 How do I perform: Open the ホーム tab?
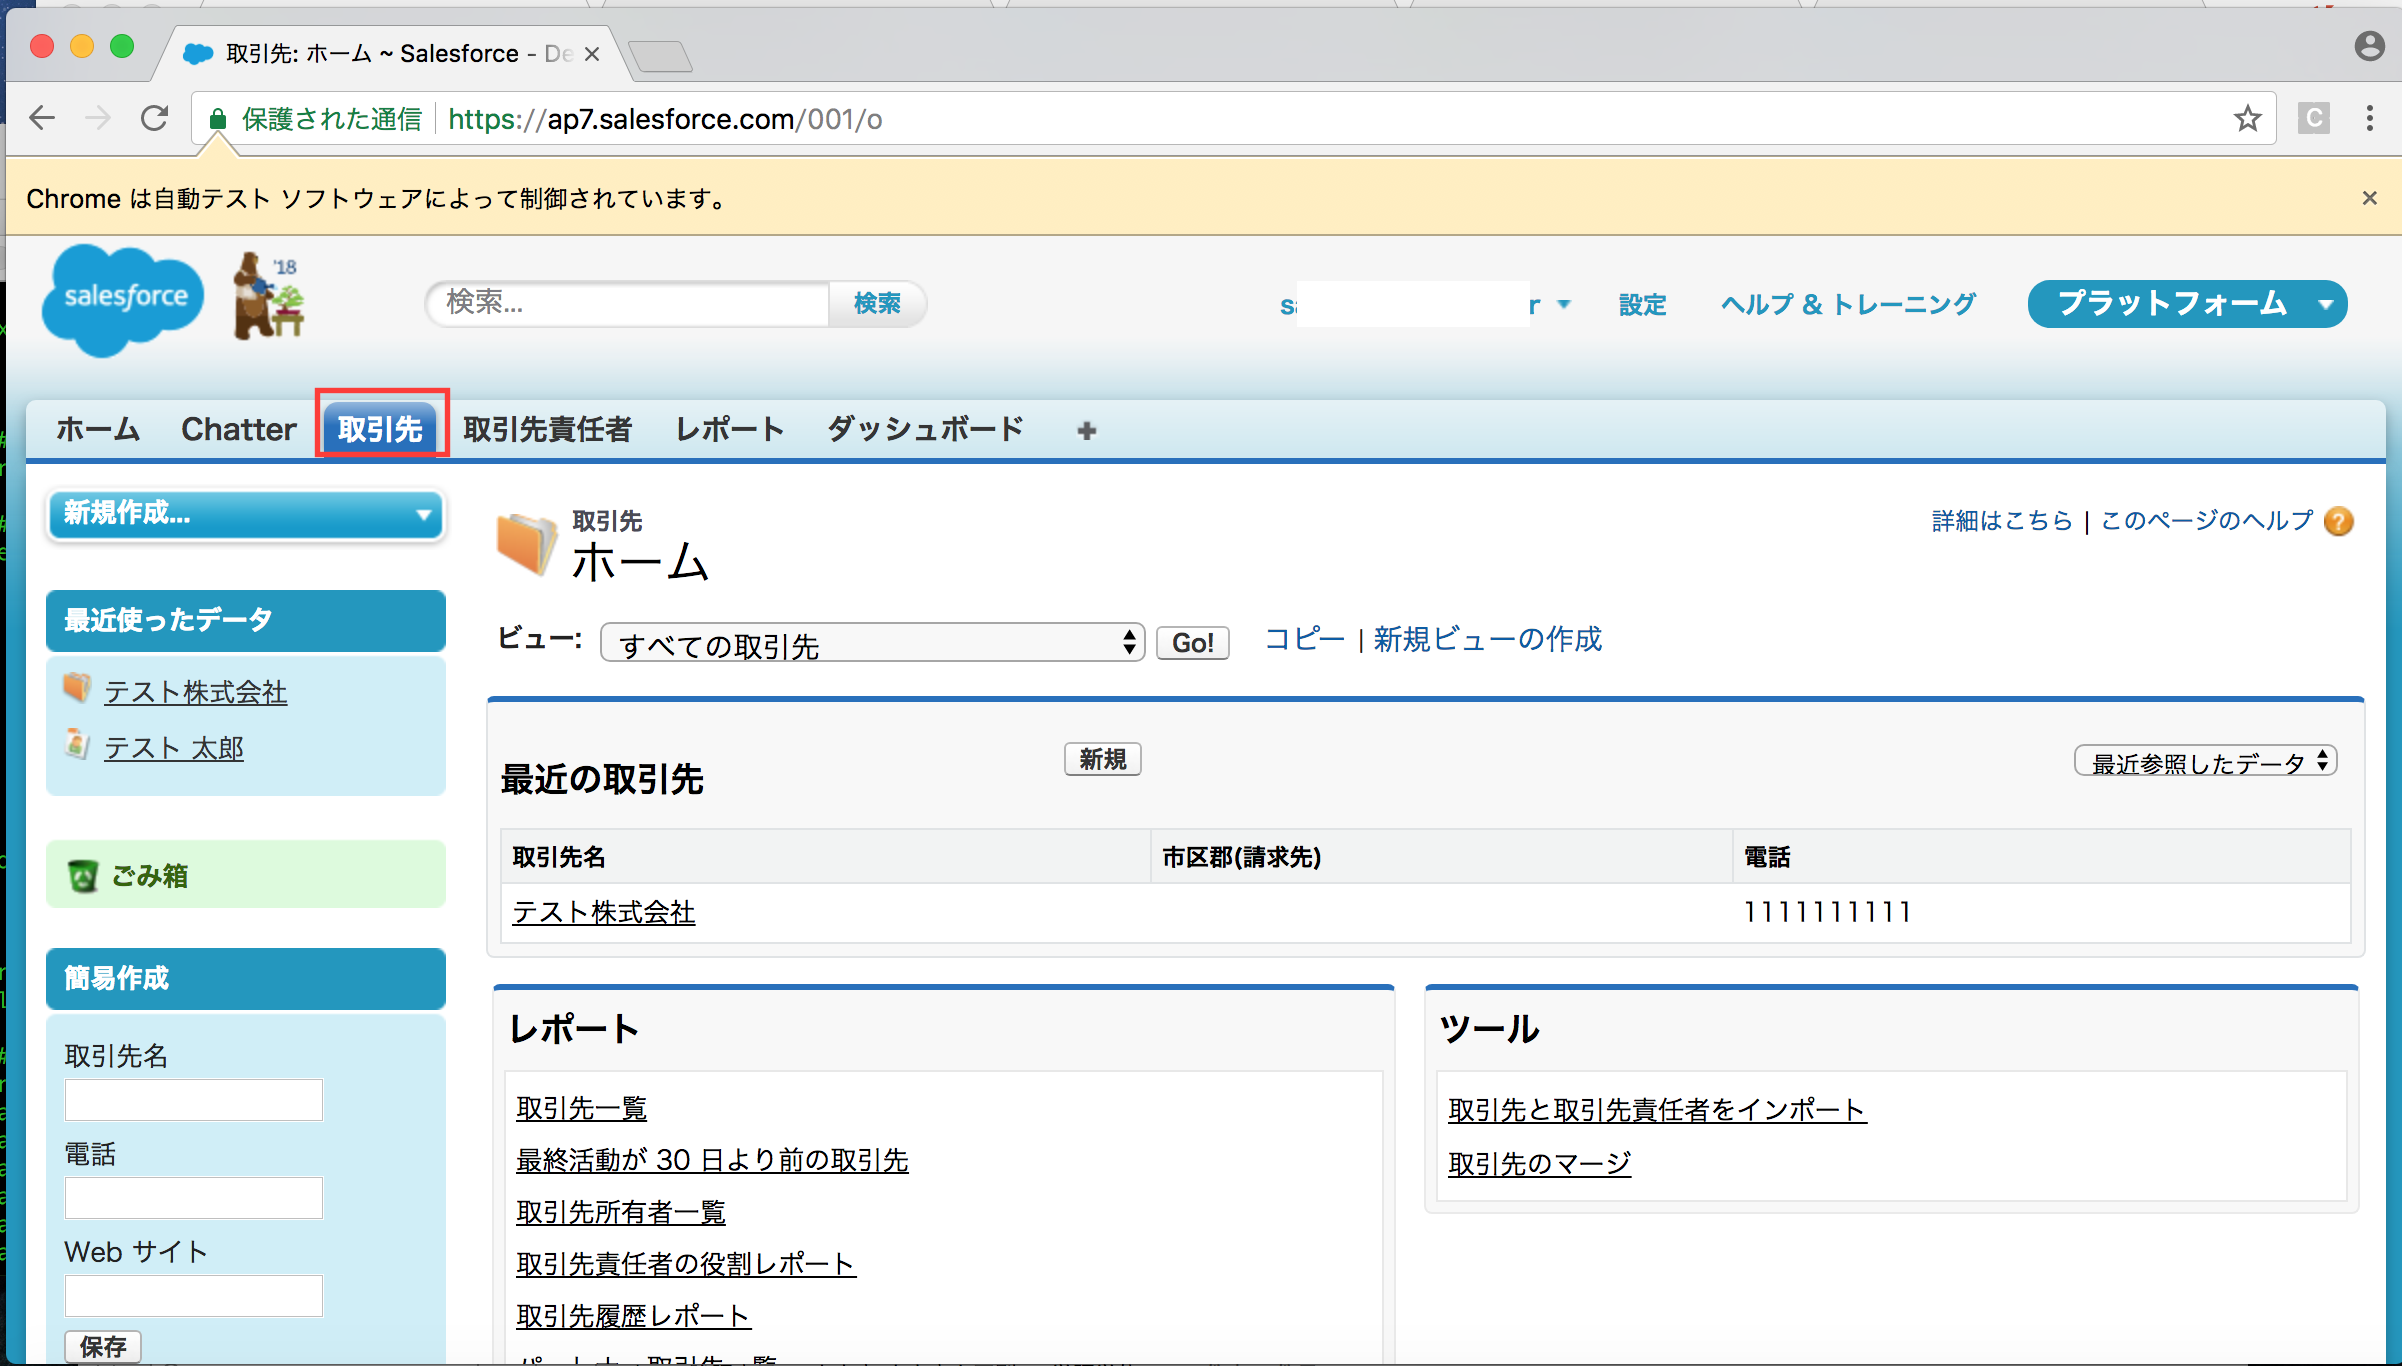[x=98, y=429]
